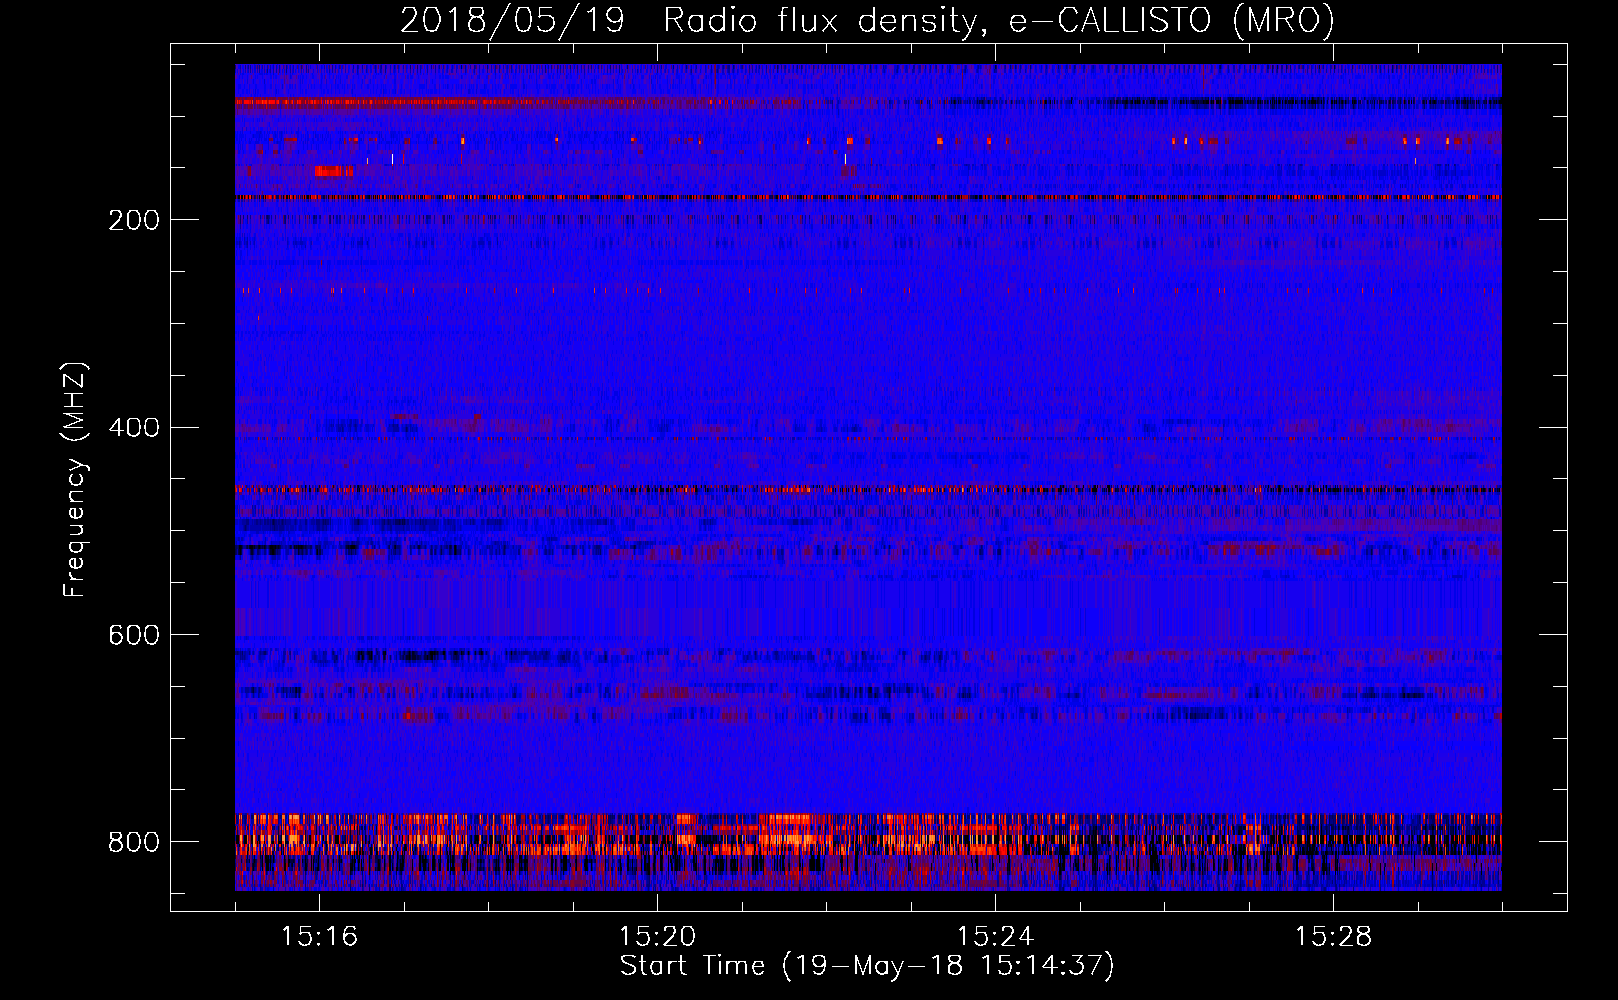Click the date '2018/05/19' in the title

(x=512, y=21)
